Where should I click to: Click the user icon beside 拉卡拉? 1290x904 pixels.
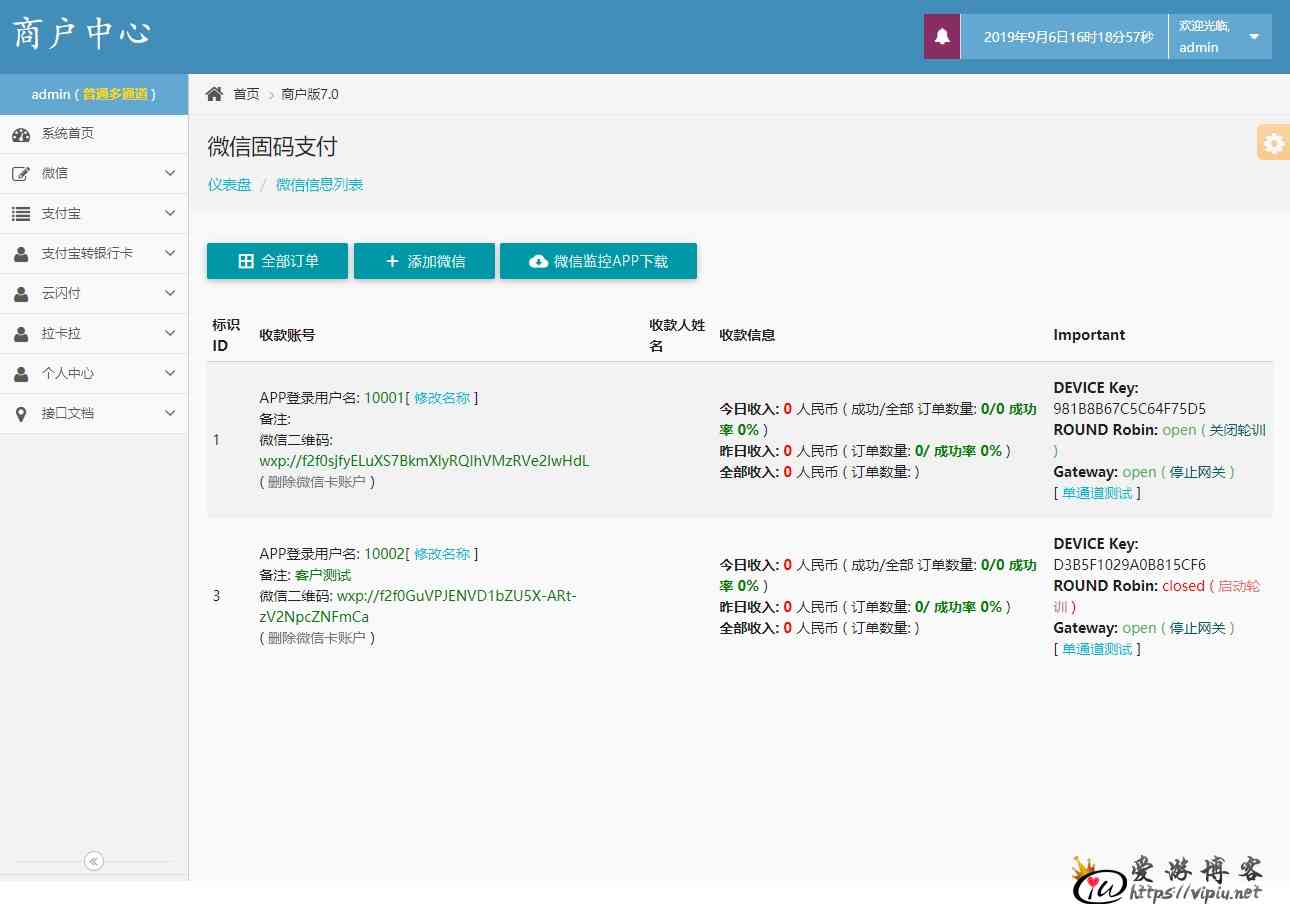pos(21,334)
